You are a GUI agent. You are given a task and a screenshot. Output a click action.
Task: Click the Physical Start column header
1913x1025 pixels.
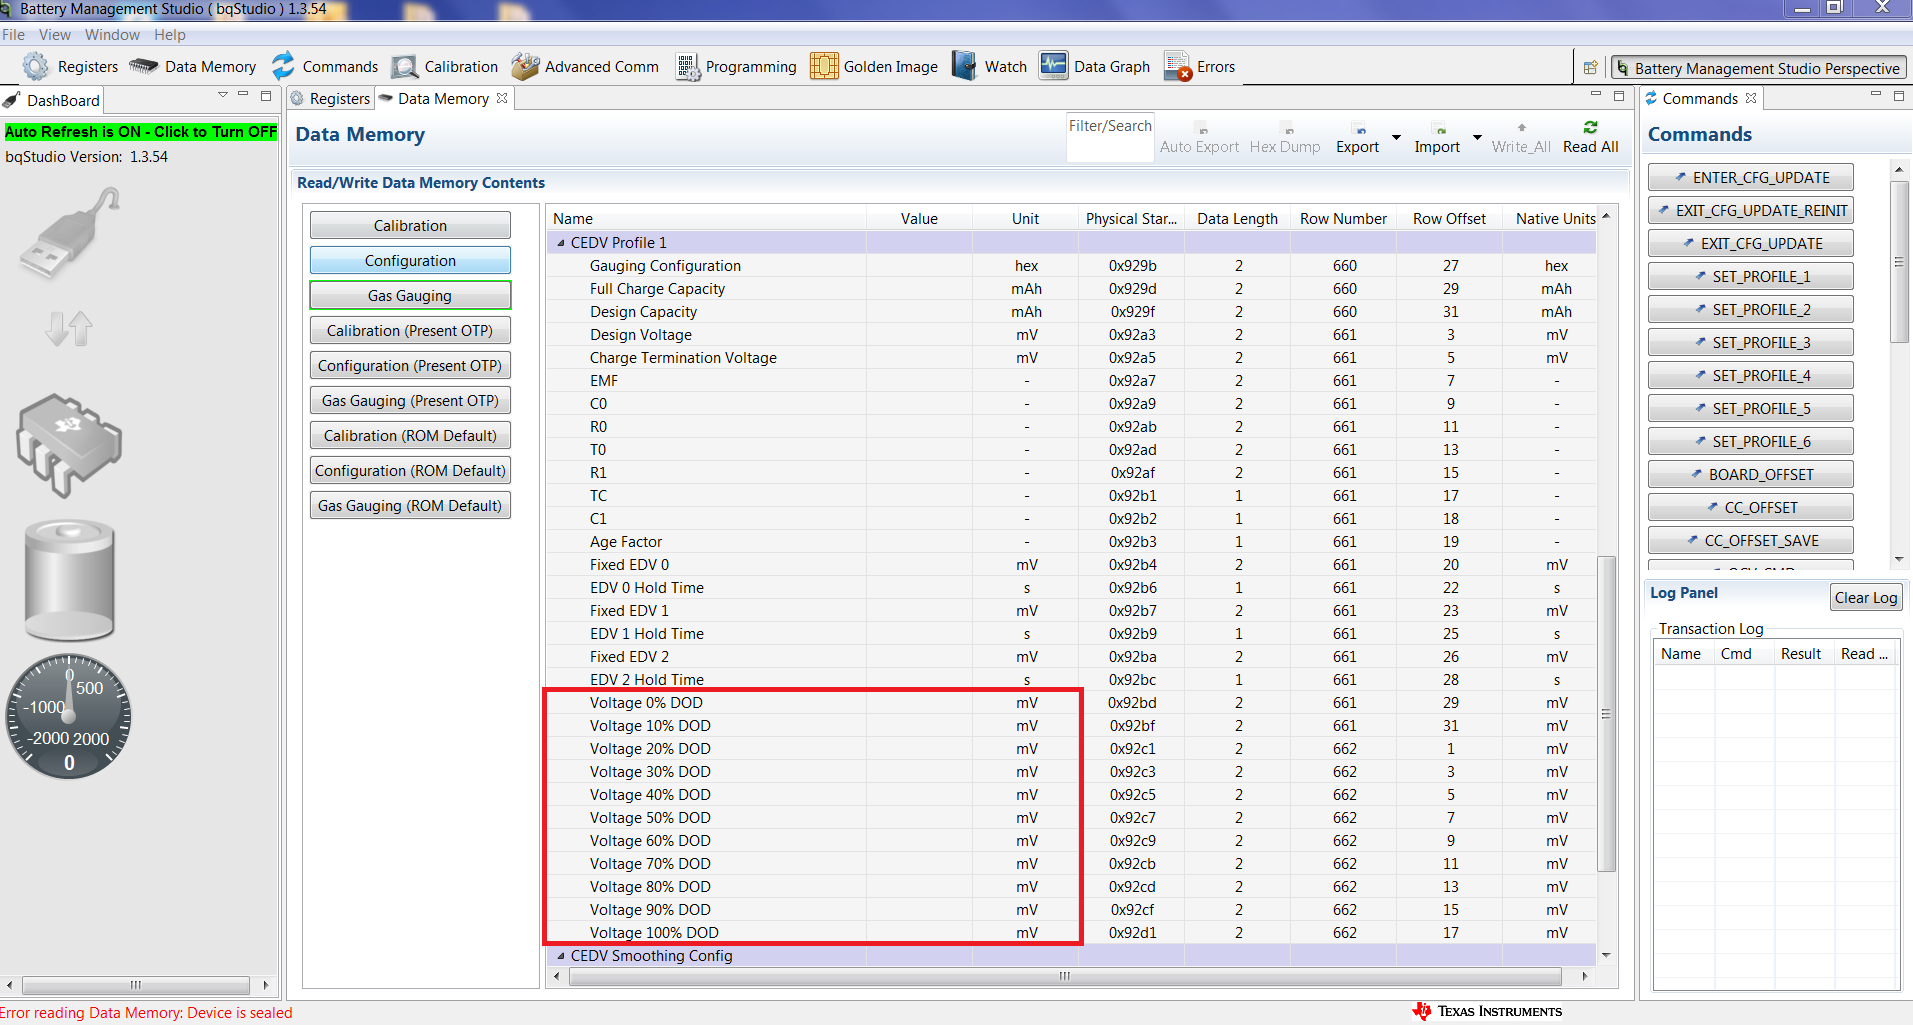click(x=1131, y=218)
